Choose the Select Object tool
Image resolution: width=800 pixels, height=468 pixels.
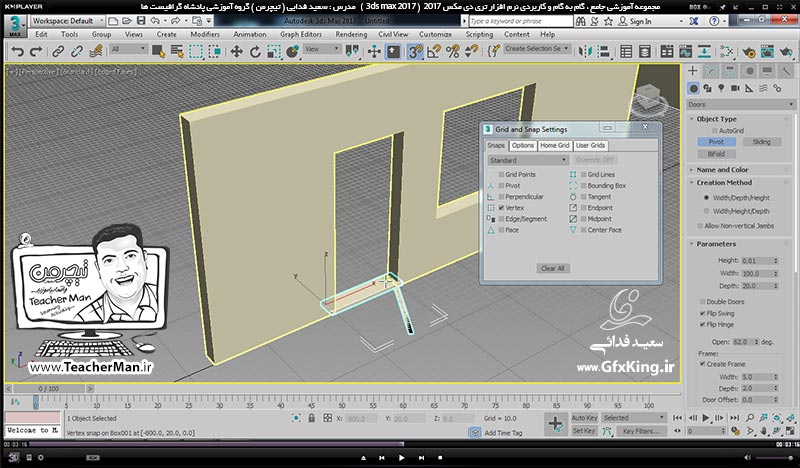158,51
